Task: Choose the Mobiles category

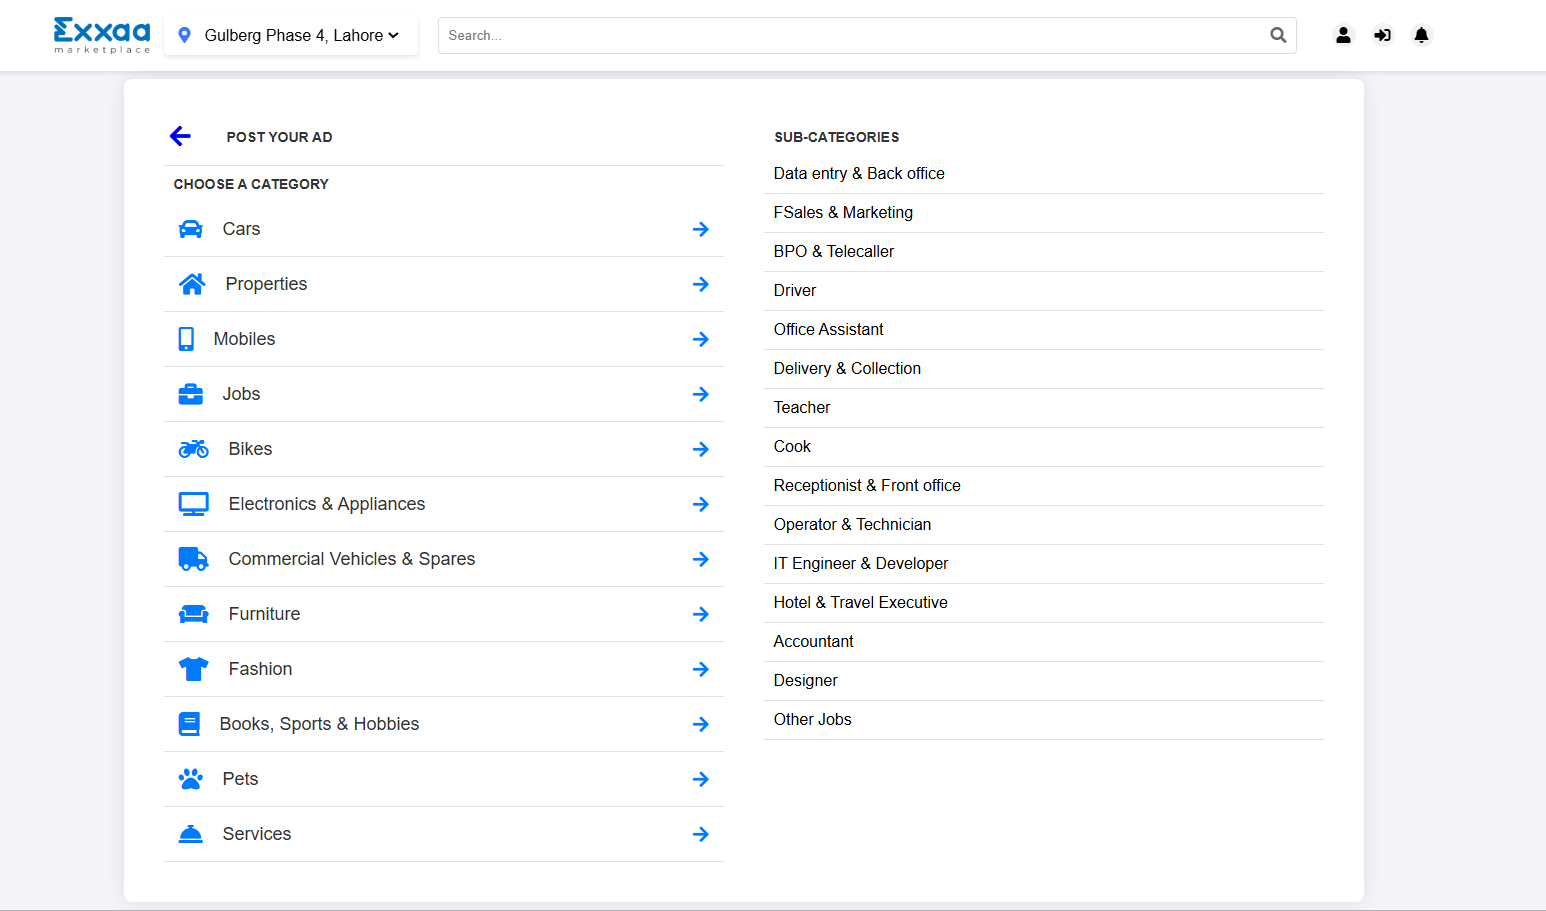Action: [244, 339]
